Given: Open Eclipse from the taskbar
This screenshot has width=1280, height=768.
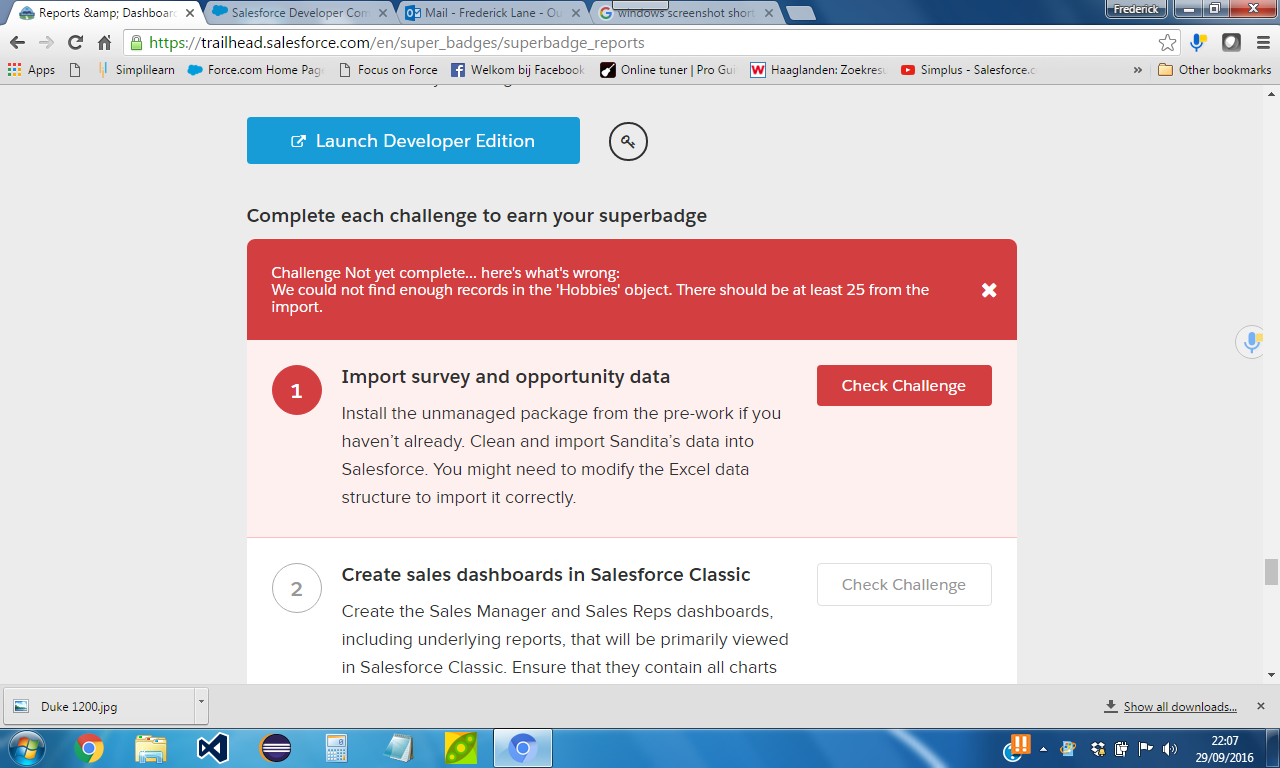Looking at the screenshot, I should point(275,748).
